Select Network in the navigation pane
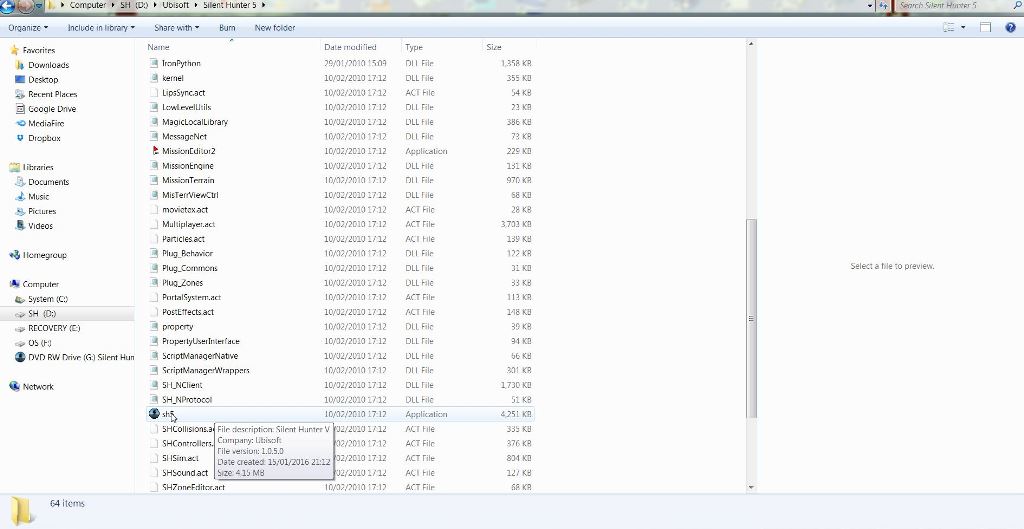 [38, 387]
